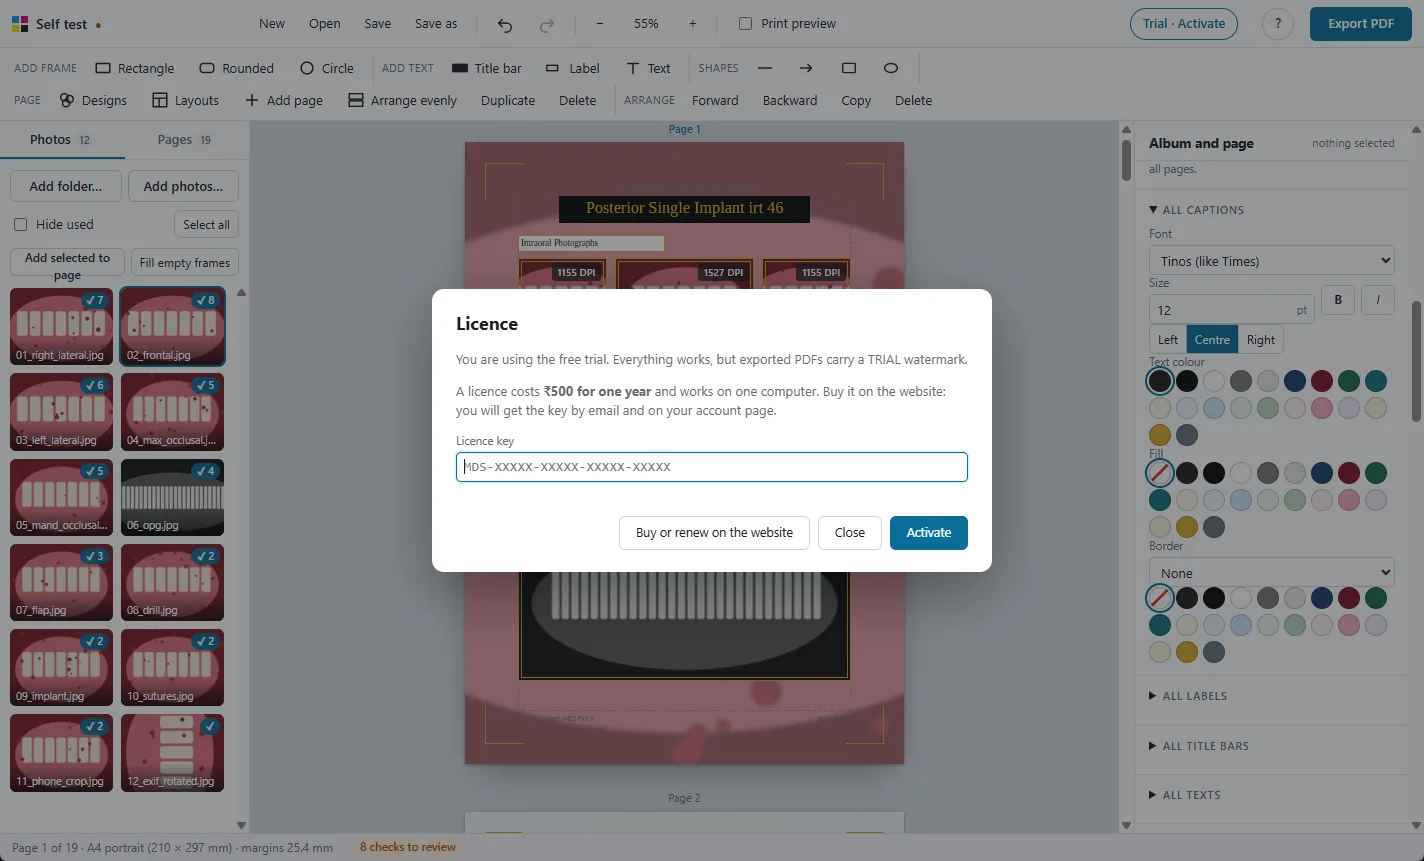Select the ellipse shape tool
The width and height of the screenshot is (1424, 861).
[891, 68]
